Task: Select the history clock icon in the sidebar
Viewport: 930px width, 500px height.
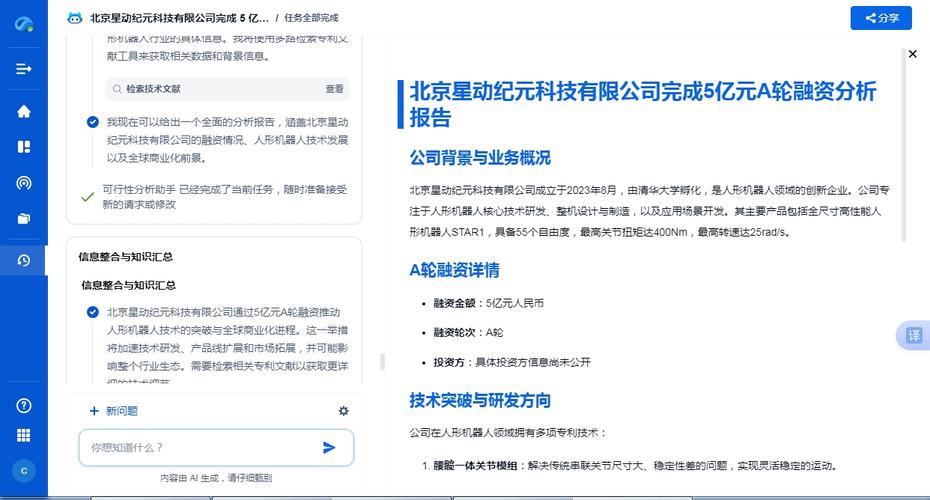Action: pos(24,260)
